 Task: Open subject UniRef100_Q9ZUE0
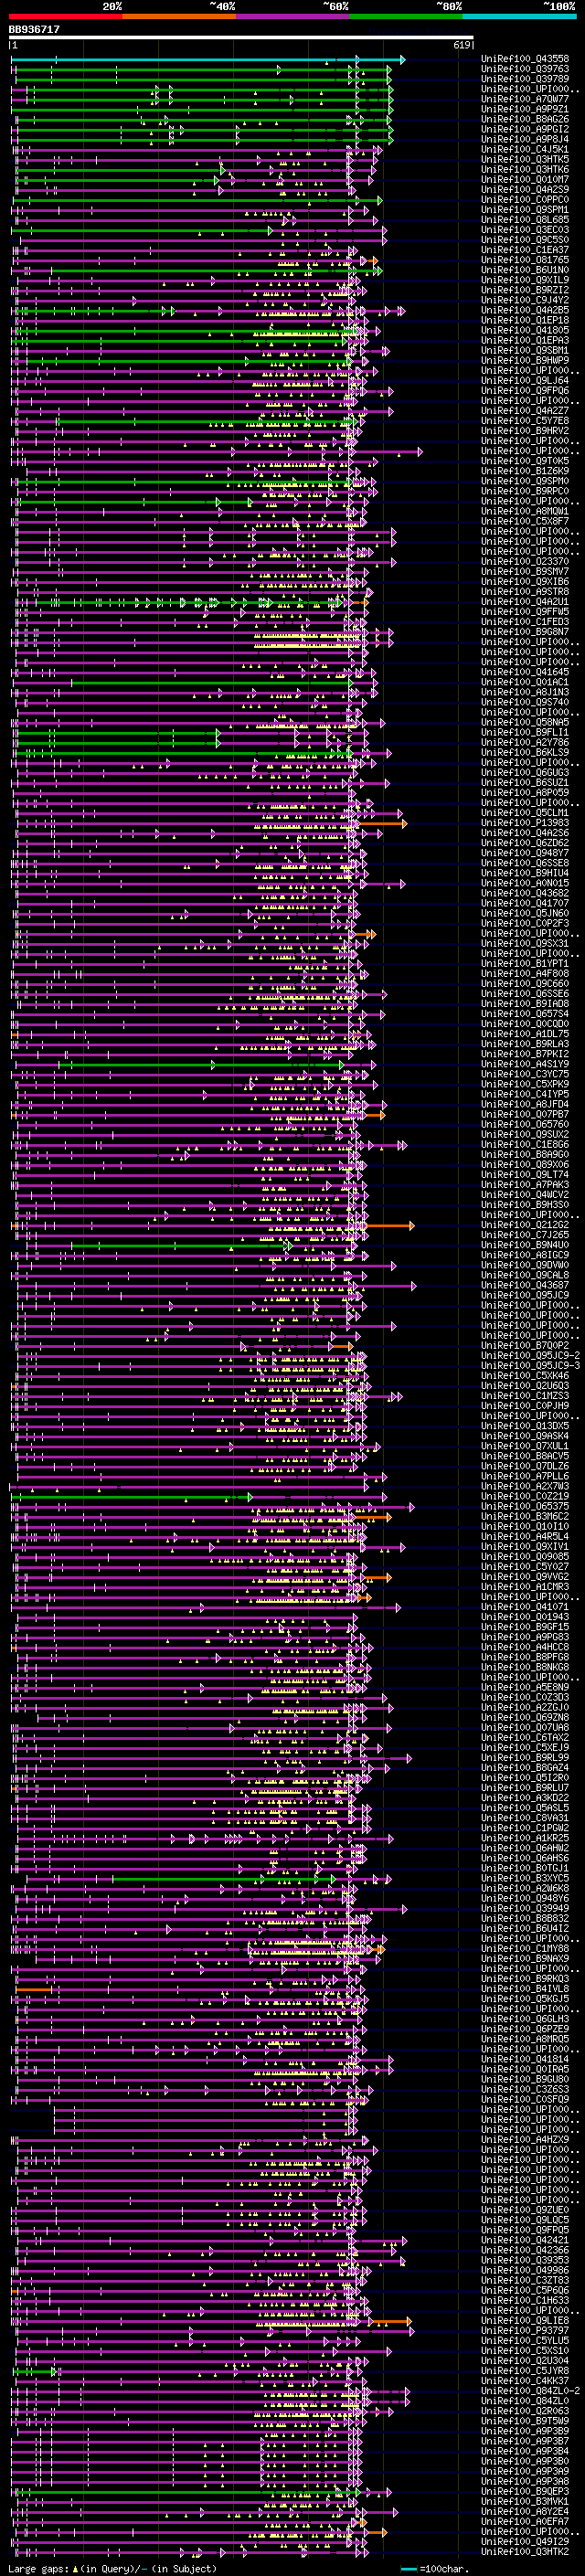click(525, 2210)
